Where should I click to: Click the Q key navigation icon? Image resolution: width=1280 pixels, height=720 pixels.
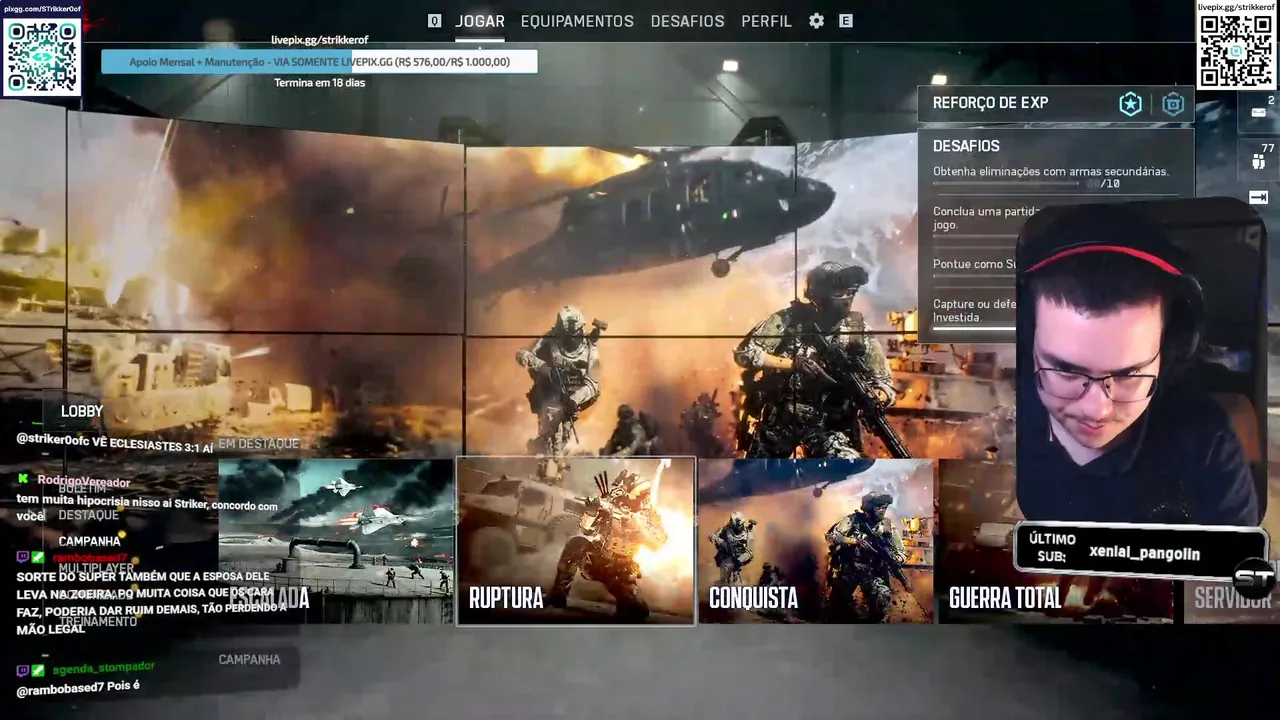pos(434,21)
